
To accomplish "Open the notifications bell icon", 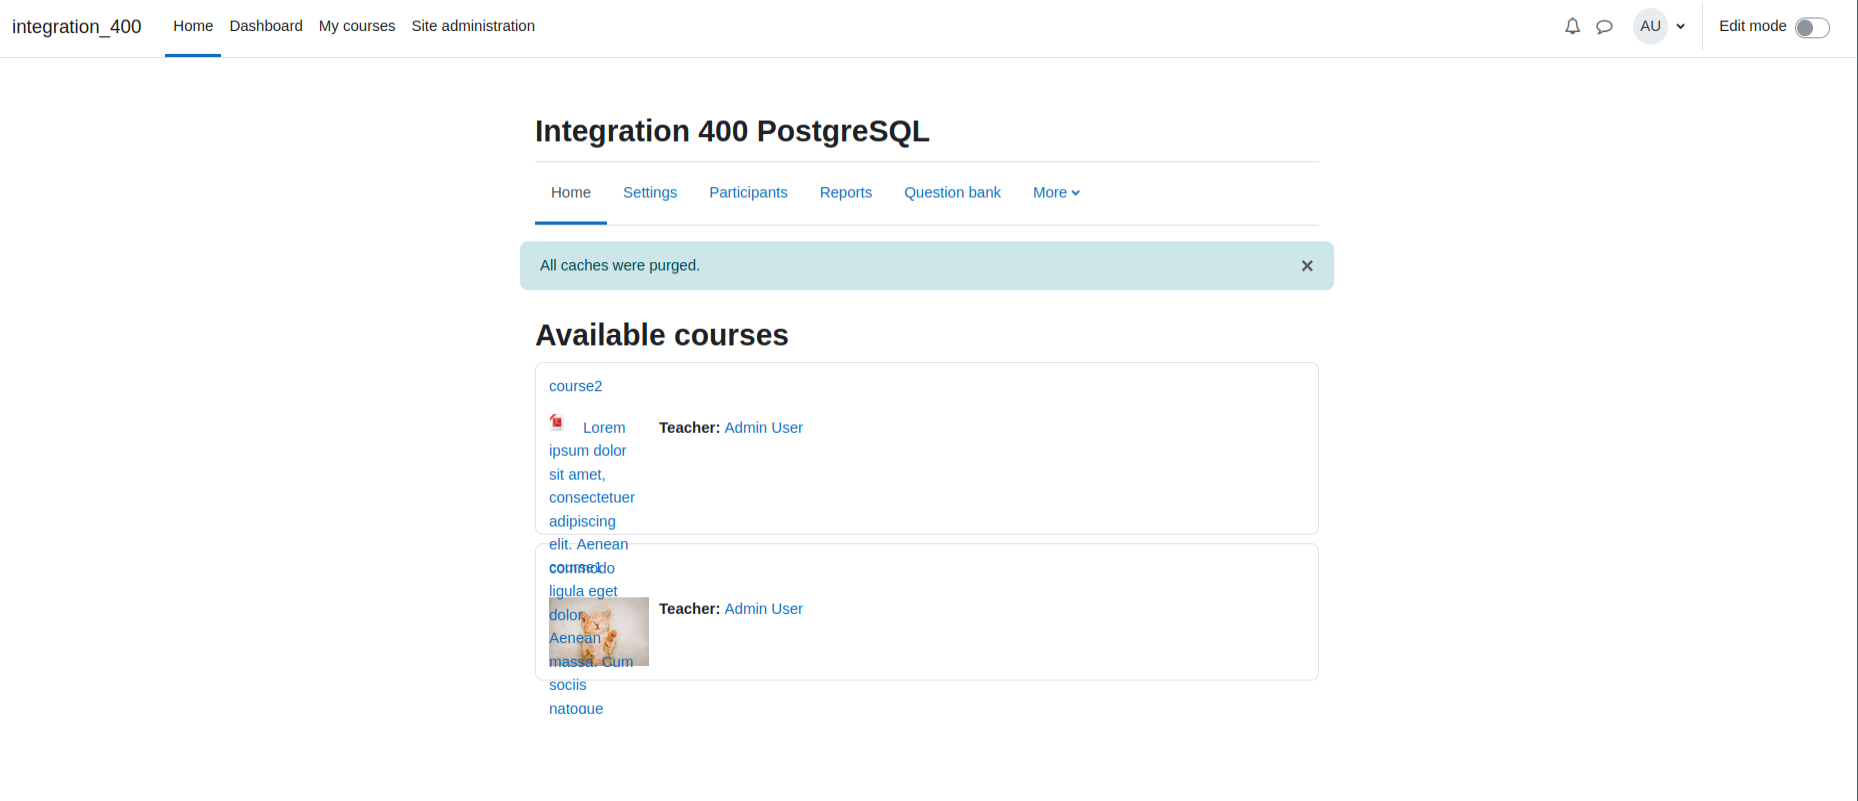I will click(x=1572, y=27).
